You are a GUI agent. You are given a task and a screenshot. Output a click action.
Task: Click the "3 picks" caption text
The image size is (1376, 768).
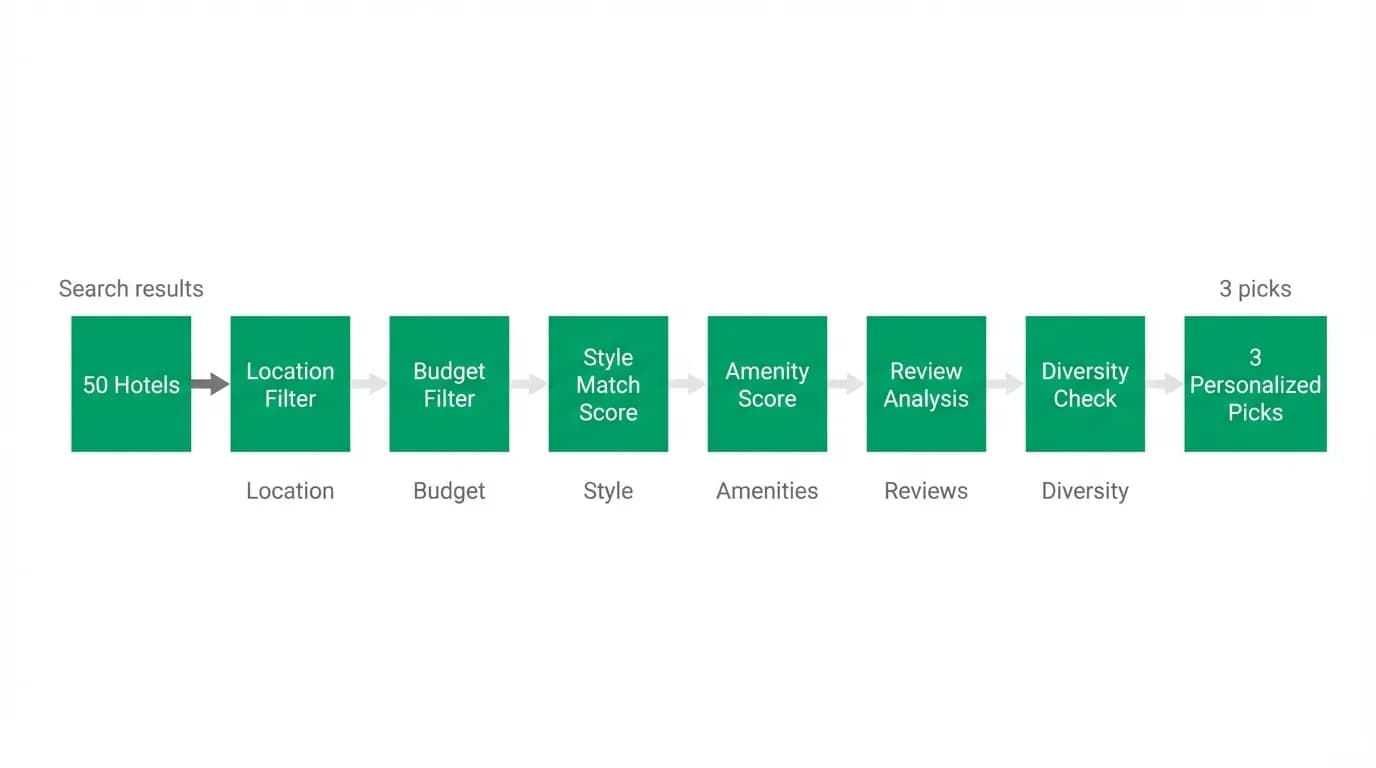pos(1255,289)
